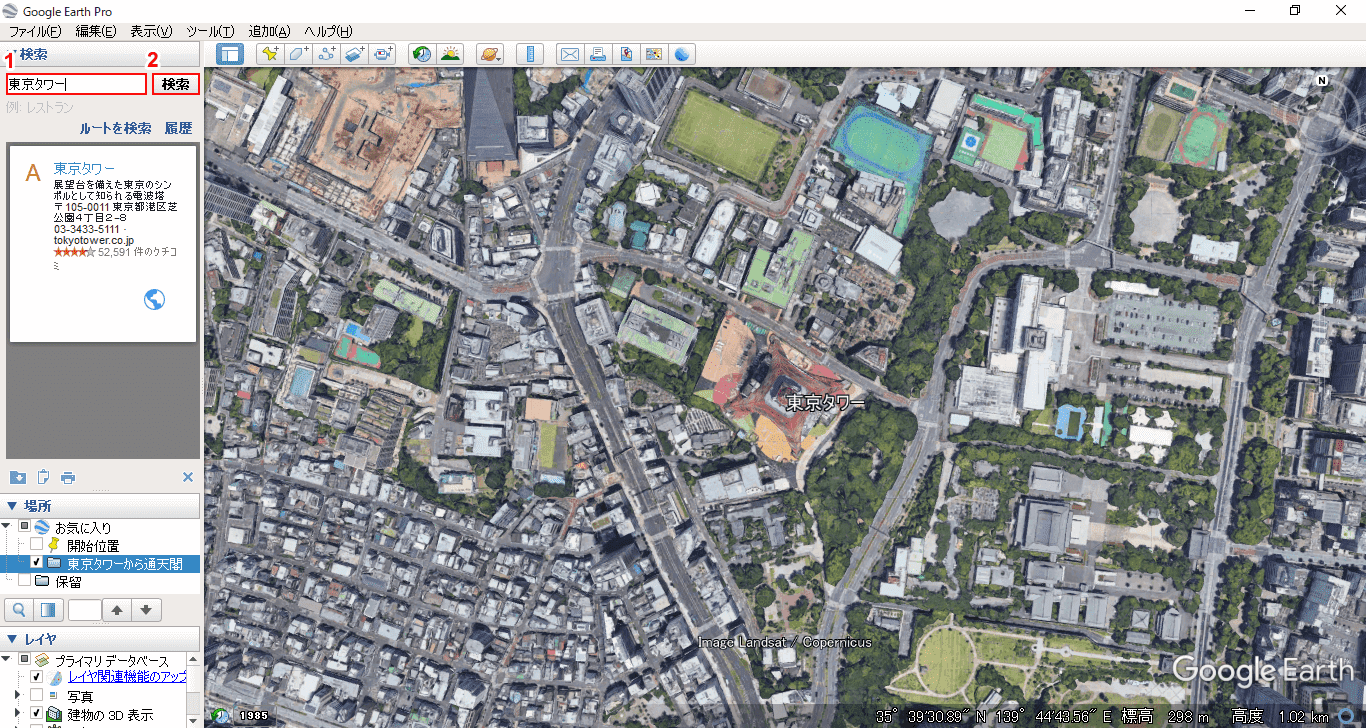Copy search results to My Places folder icon

click(17, 477)
